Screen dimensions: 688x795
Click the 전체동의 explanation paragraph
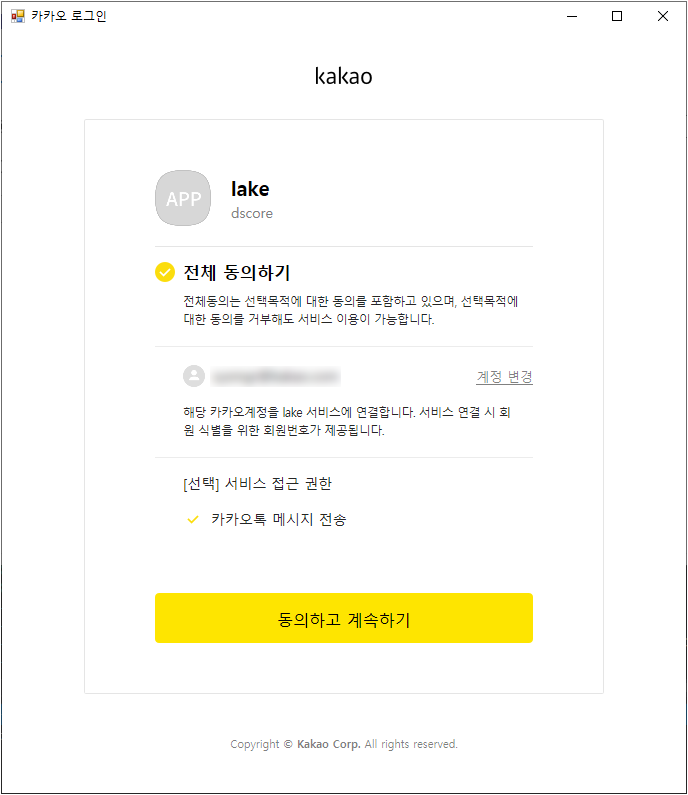coord(350,310)
